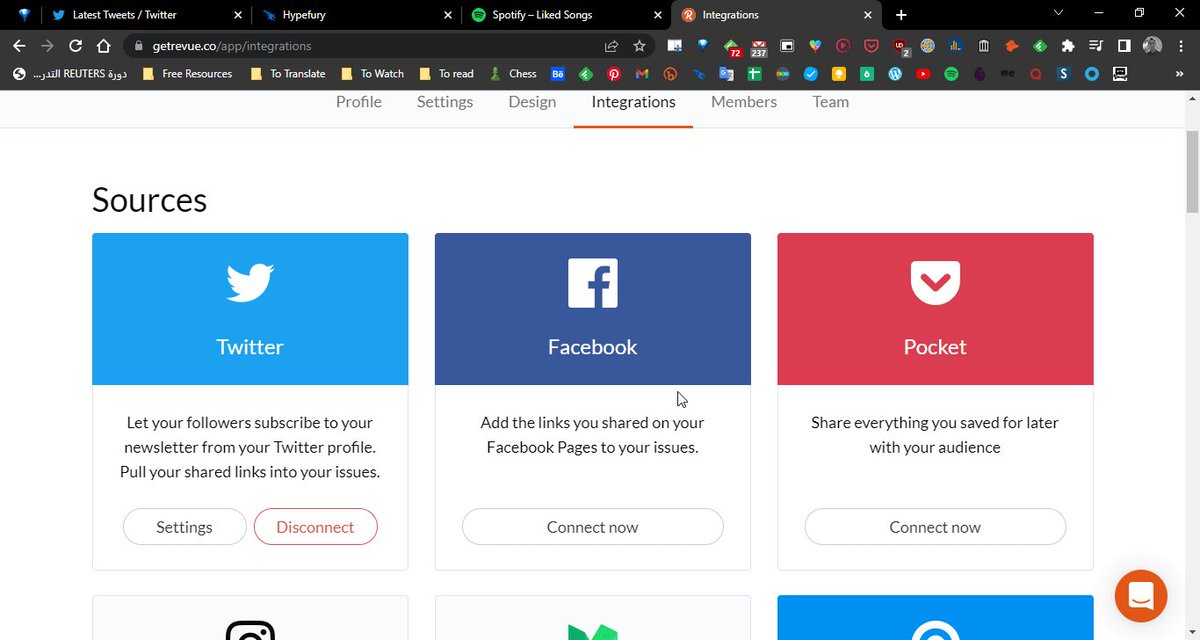Switch to the Design tab
1200x640 pixels.
(532, 102)
